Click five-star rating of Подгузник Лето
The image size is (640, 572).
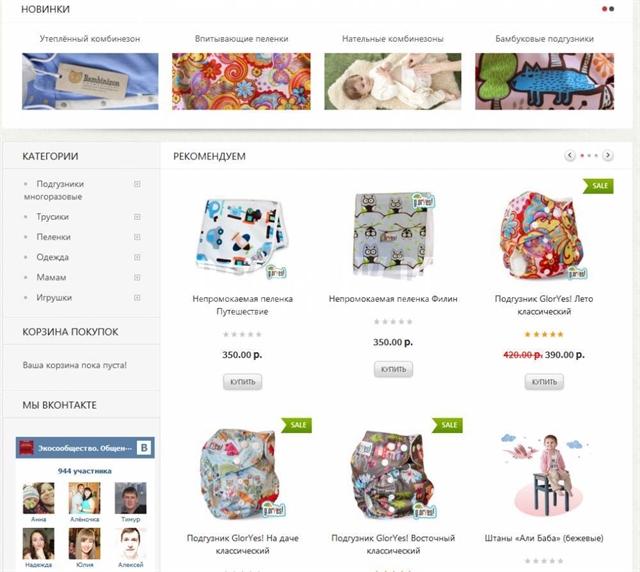coord(544,334)
